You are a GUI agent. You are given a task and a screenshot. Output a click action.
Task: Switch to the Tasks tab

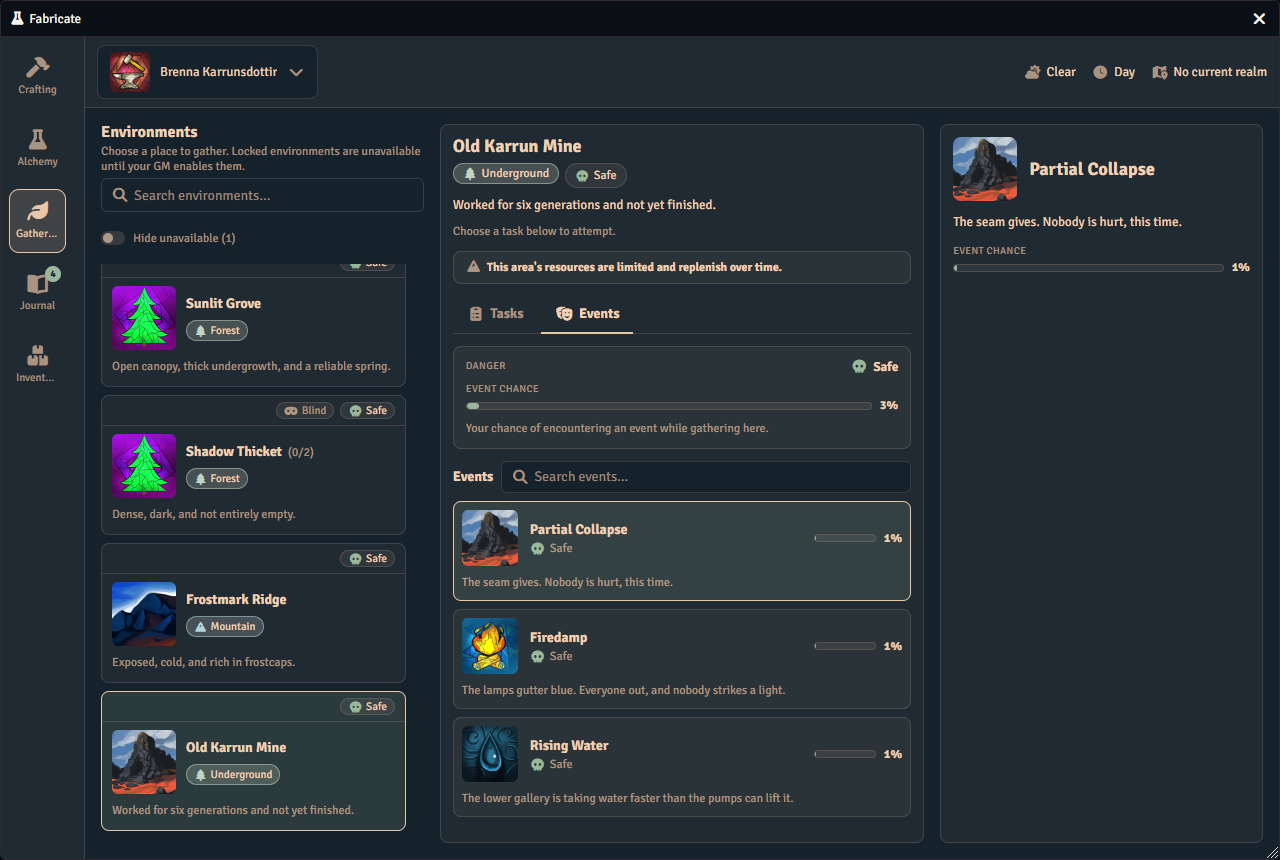click(x=496, y=313)
